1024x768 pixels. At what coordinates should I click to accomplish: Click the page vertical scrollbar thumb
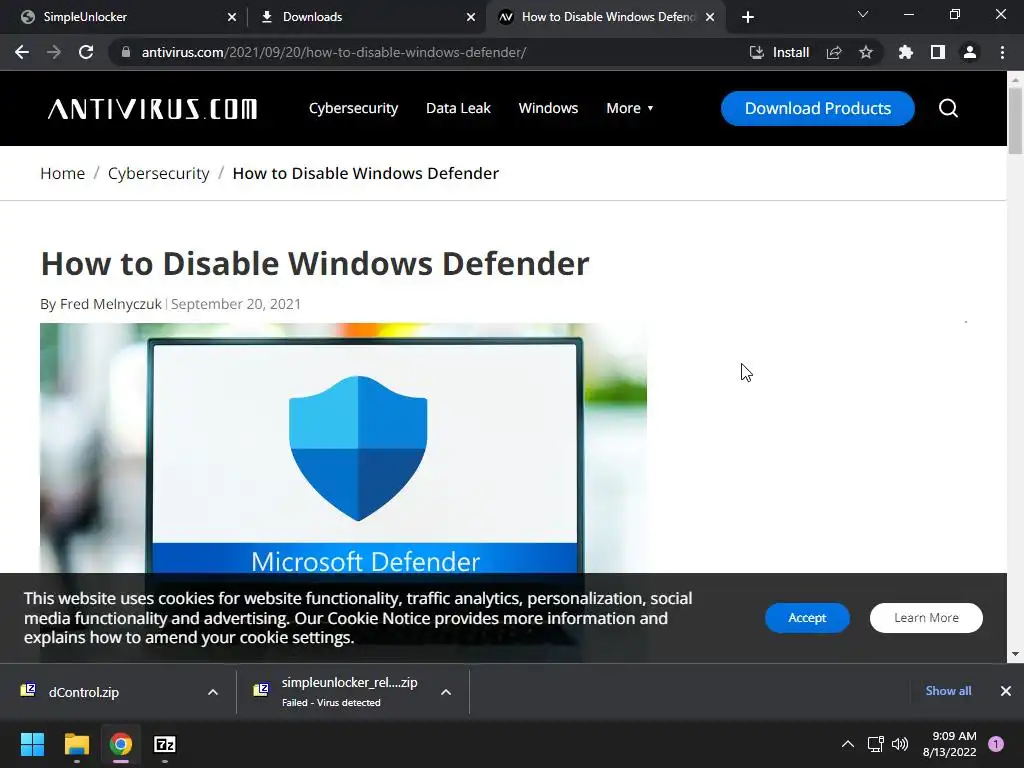(1015, 121)
